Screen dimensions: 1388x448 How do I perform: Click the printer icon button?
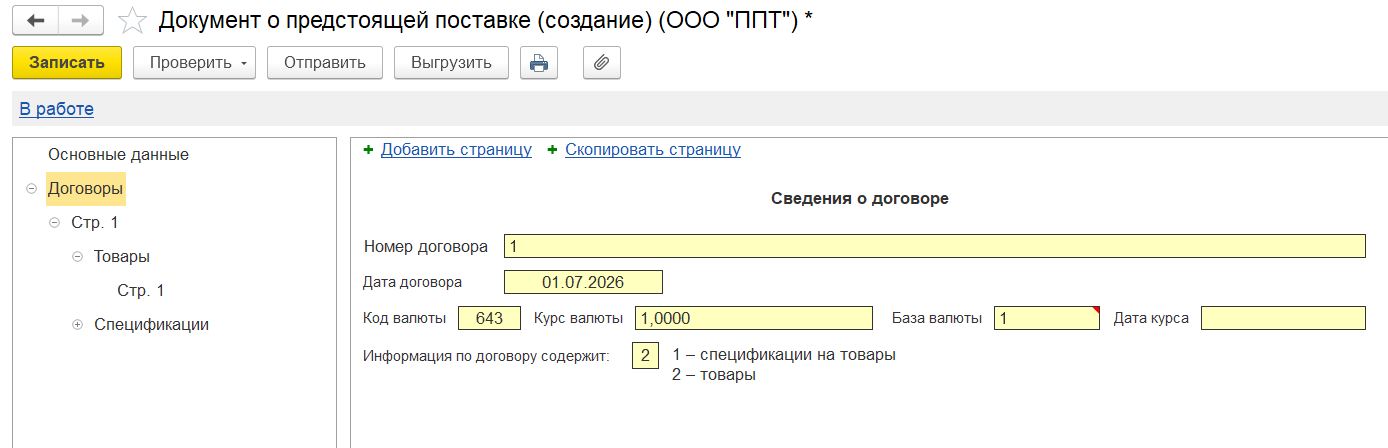539,62
